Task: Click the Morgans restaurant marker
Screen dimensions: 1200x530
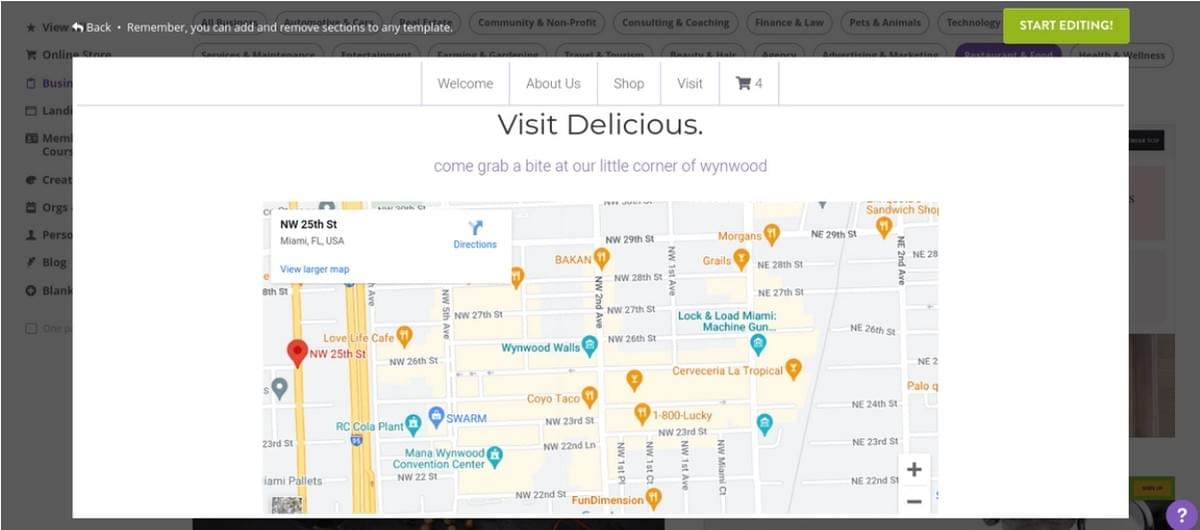Action: click(772, 235)
